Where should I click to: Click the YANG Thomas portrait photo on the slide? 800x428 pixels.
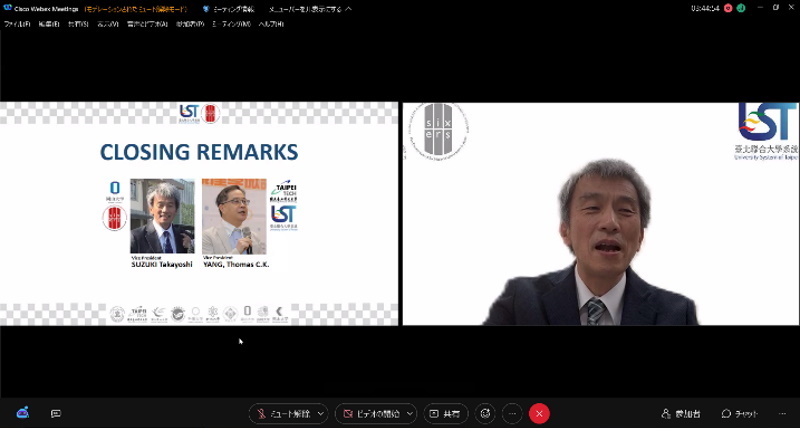coord(234,216)
